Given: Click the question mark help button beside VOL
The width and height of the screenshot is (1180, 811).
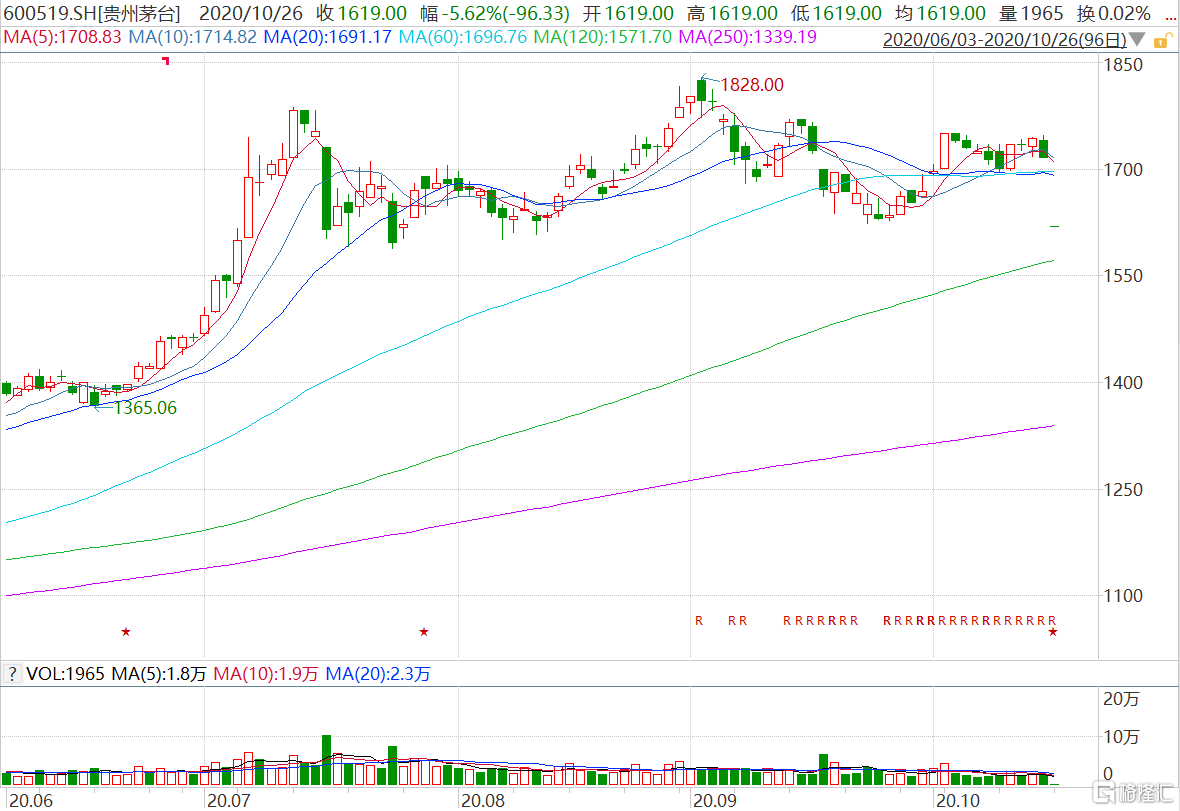Looking at the screenshot, I should (x=12, y=673).
